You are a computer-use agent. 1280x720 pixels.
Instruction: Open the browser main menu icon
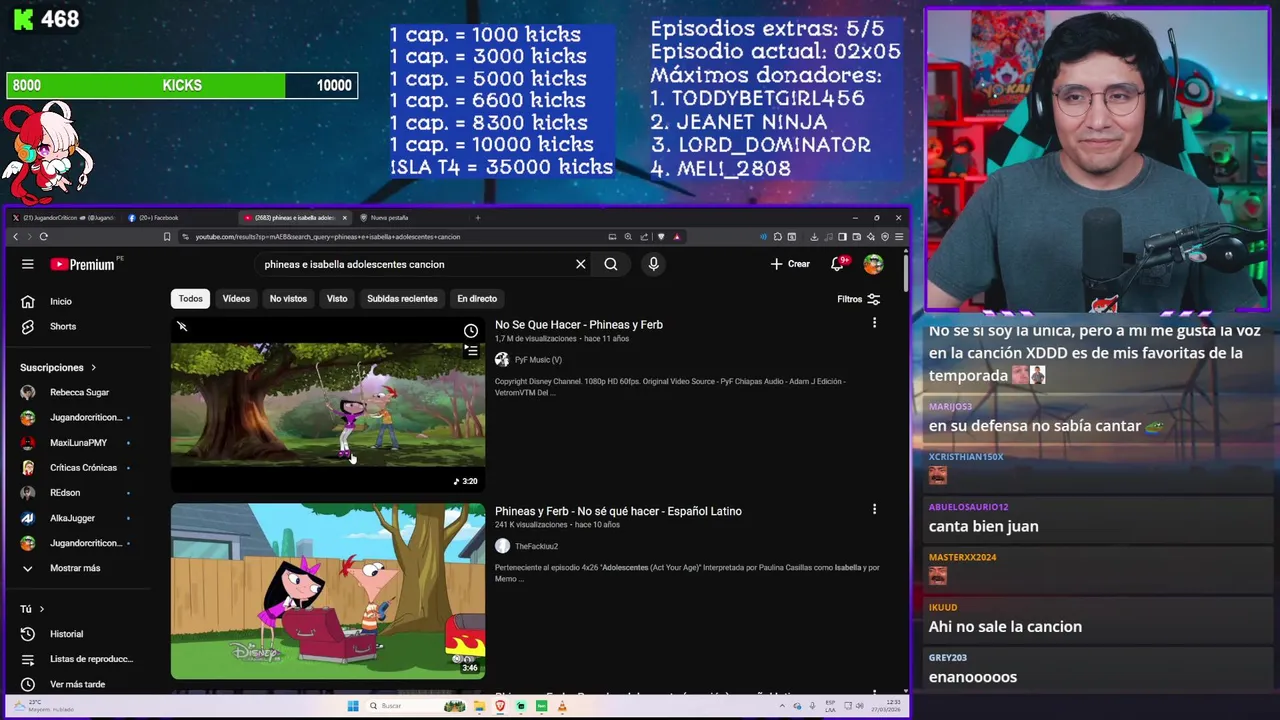pyautogui.click(x=899, y=237)
